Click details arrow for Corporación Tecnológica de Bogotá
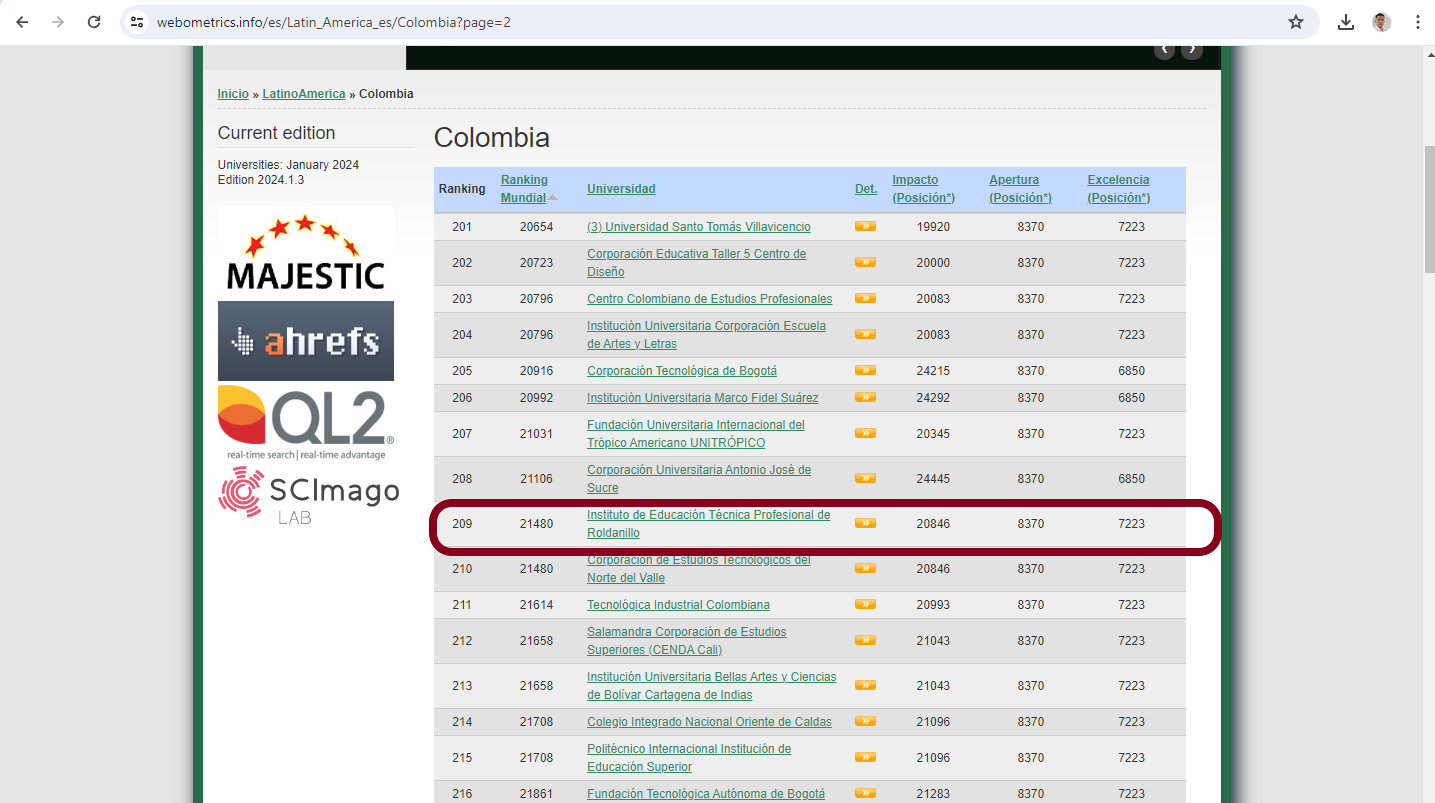The width and height of the screenshot is (1435, 803). point(865,370)
